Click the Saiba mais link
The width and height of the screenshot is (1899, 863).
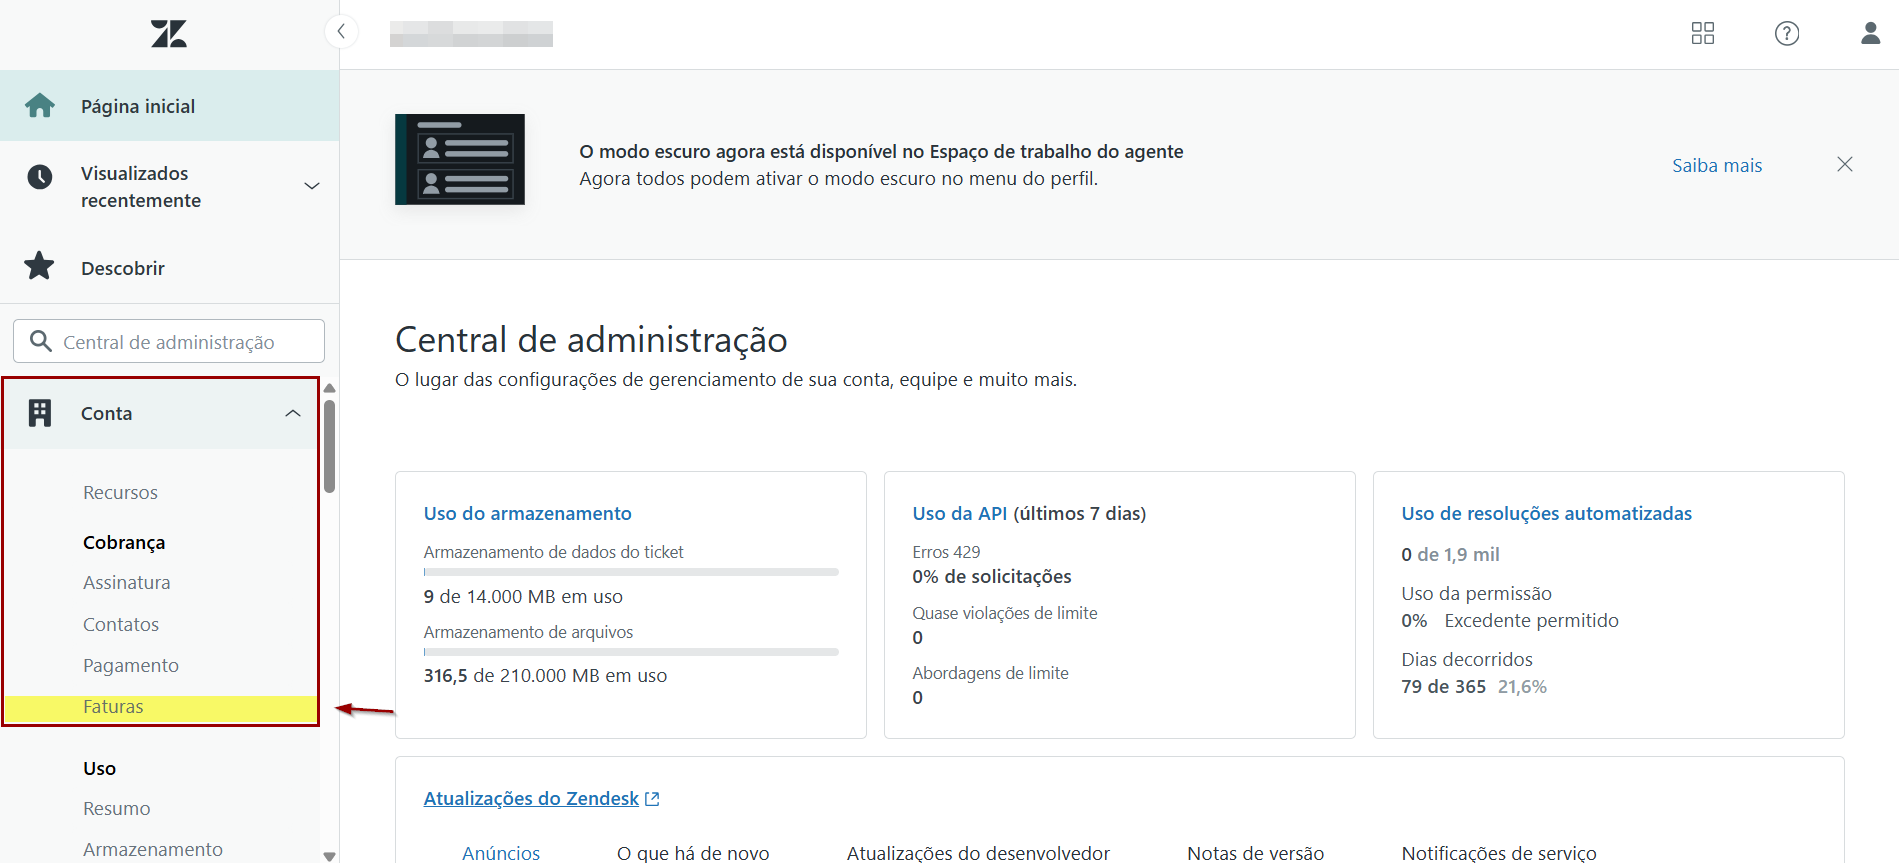point(1716,165)
